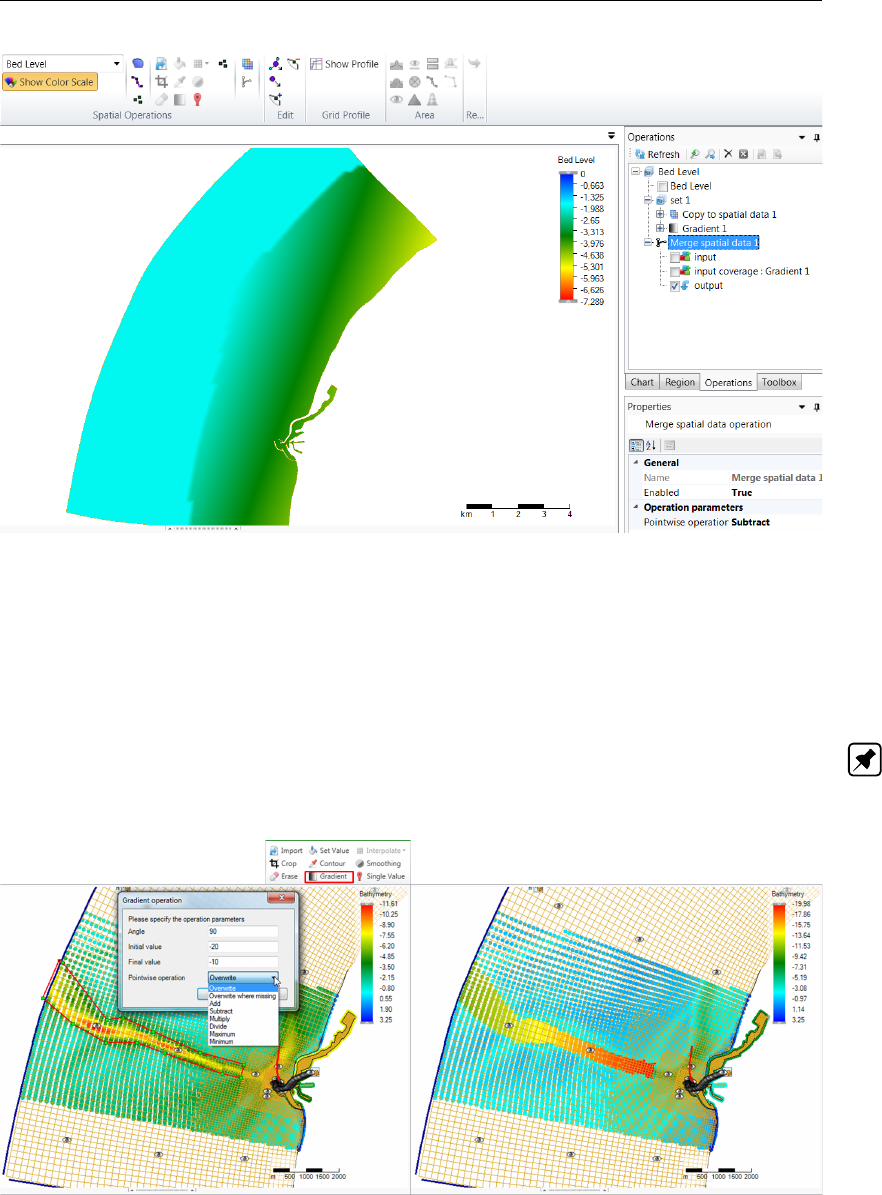Enable the input checkbox under Merge
The image size is (882, 1195).
pos(675,258)
